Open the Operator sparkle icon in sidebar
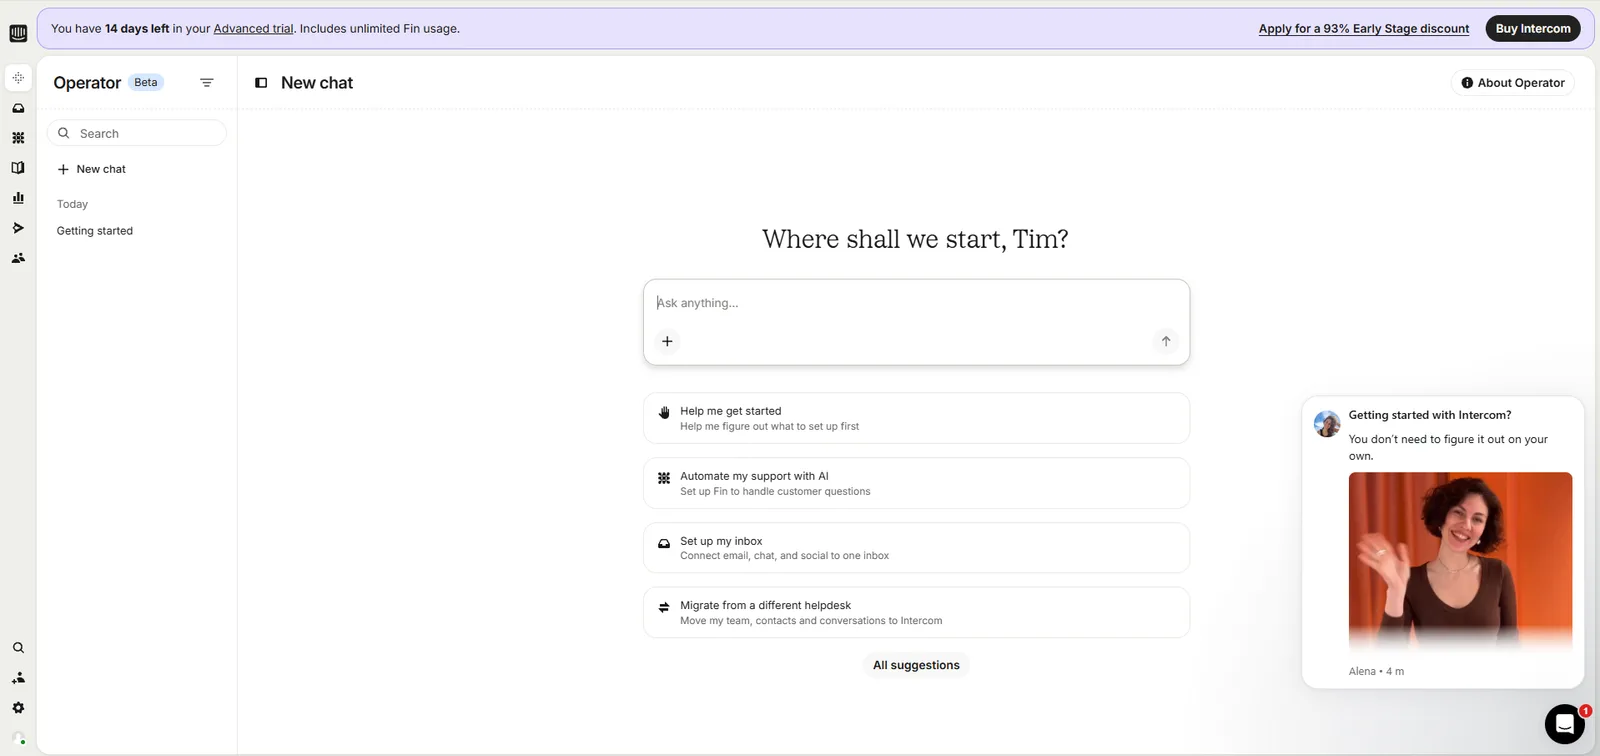The image size is (1600, 756). 18,78
